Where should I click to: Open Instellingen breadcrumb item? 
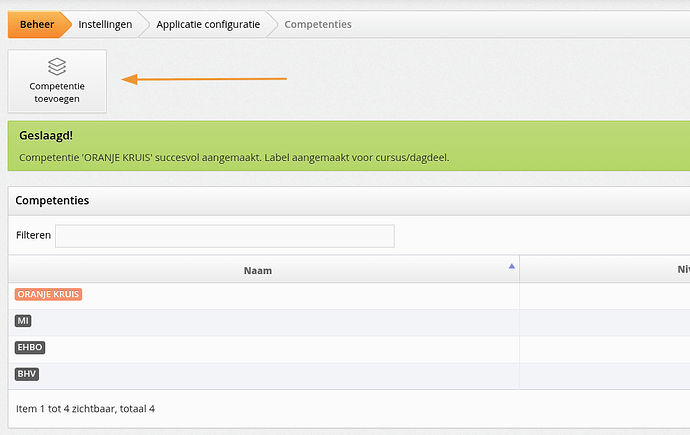click(x=105, y=24)
